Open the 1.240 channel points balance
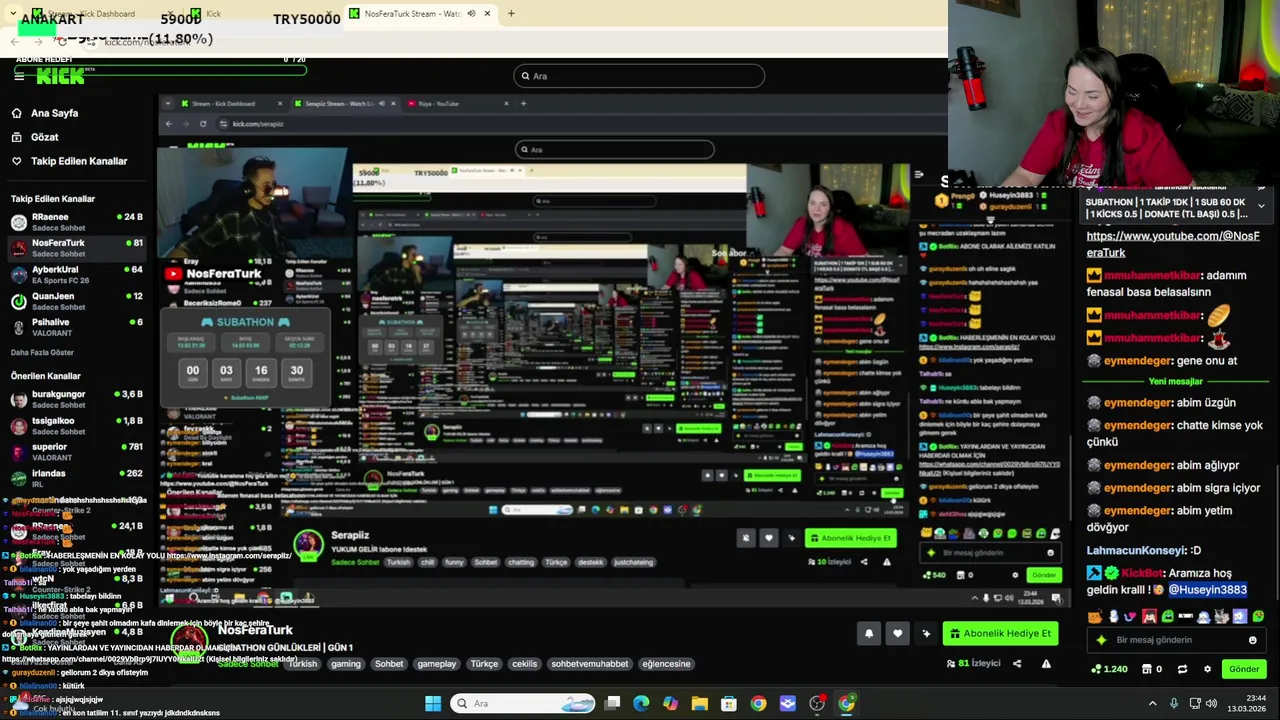The height and width of the screenshot is (720, 1280). tap(1109, 669)
